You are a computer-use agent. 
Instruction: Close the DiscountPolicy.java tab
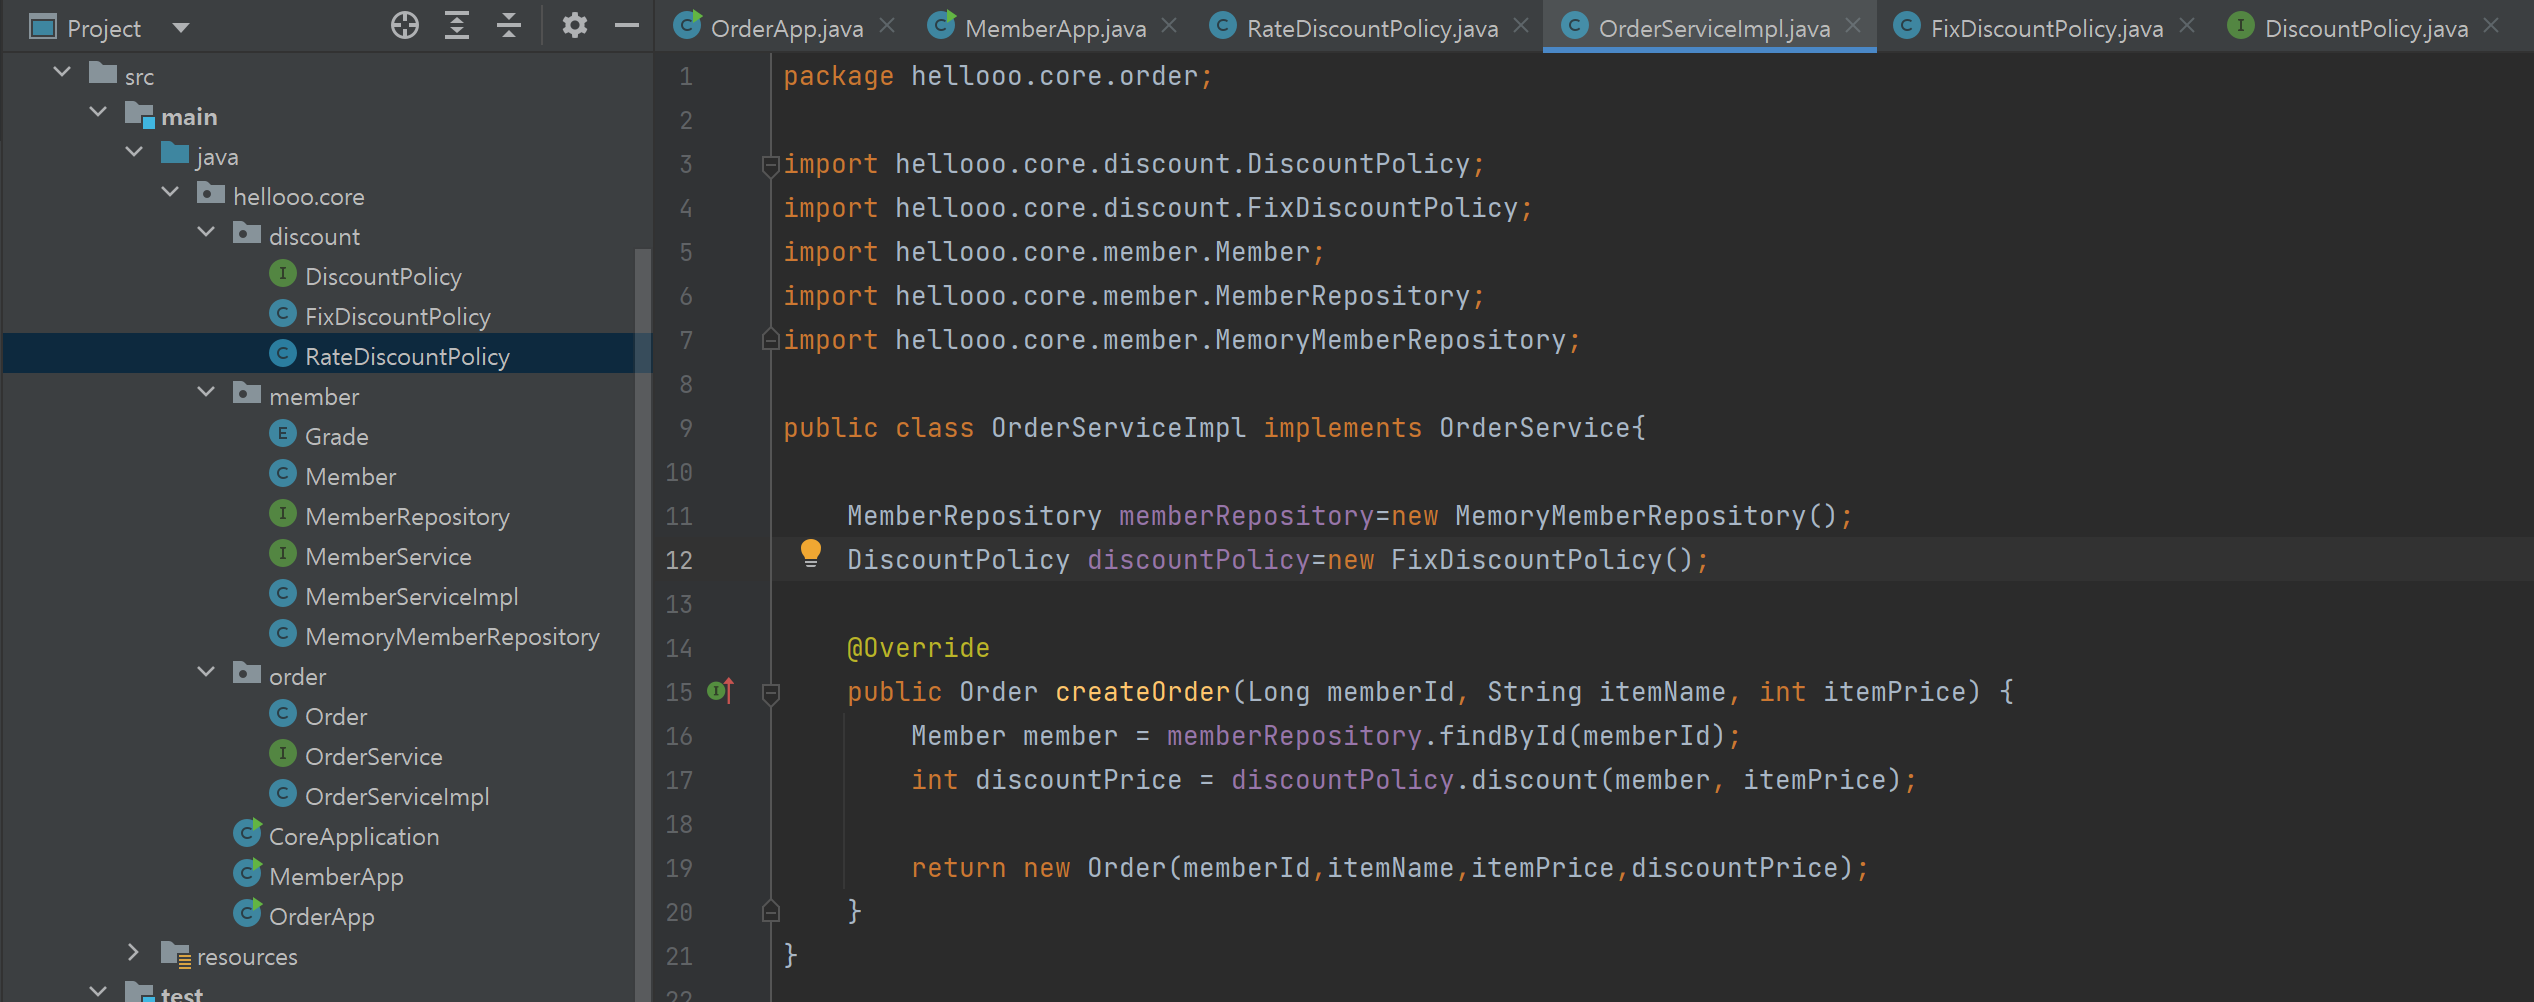[2491, 26]
